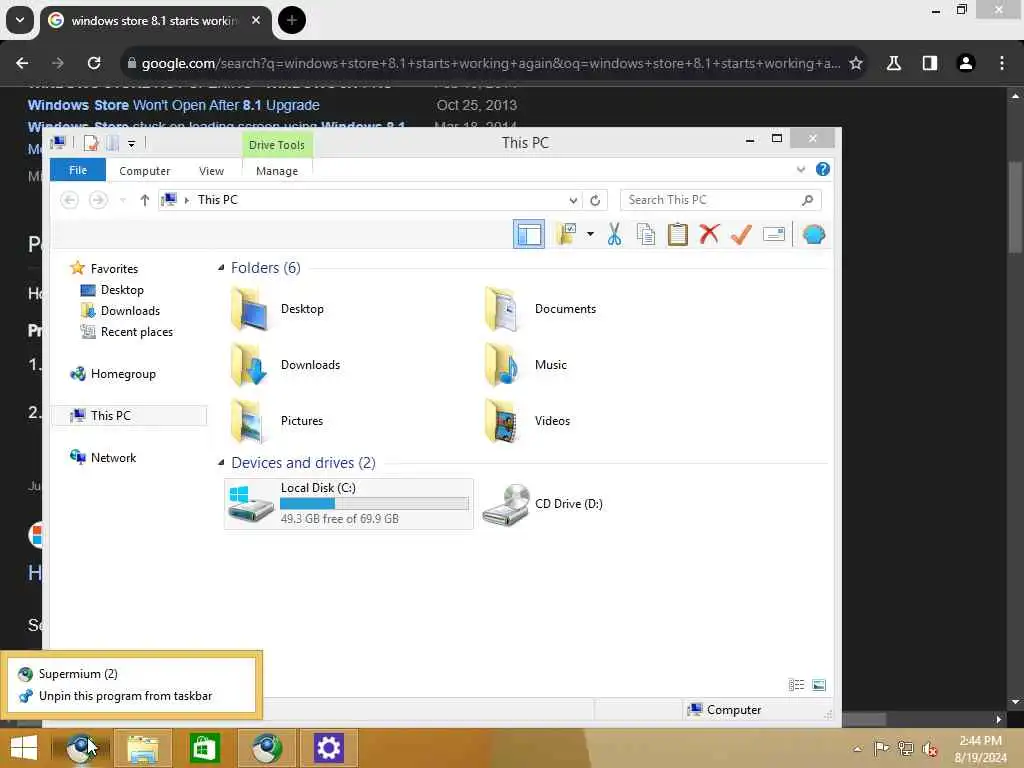Click the Properties quick access icon

(91, 143)
